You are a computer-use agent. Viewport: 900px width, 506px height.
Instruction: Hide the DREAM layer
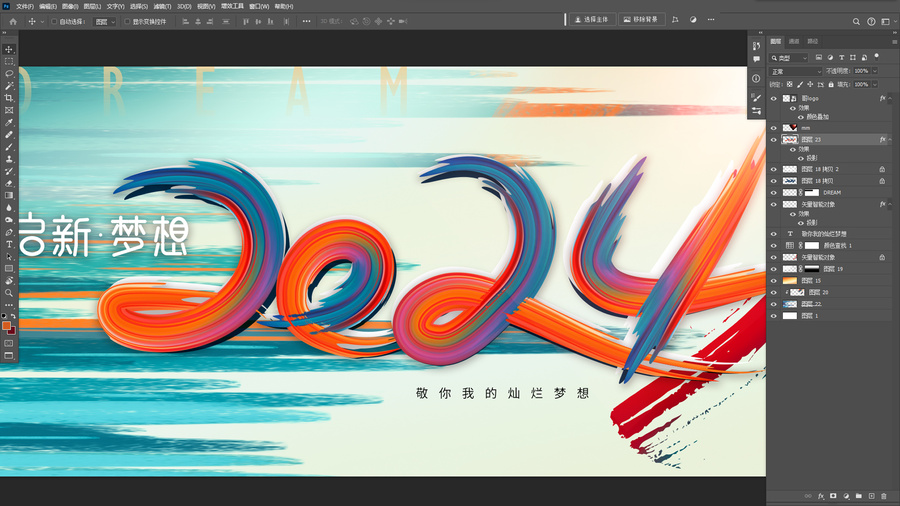[774, 193]
